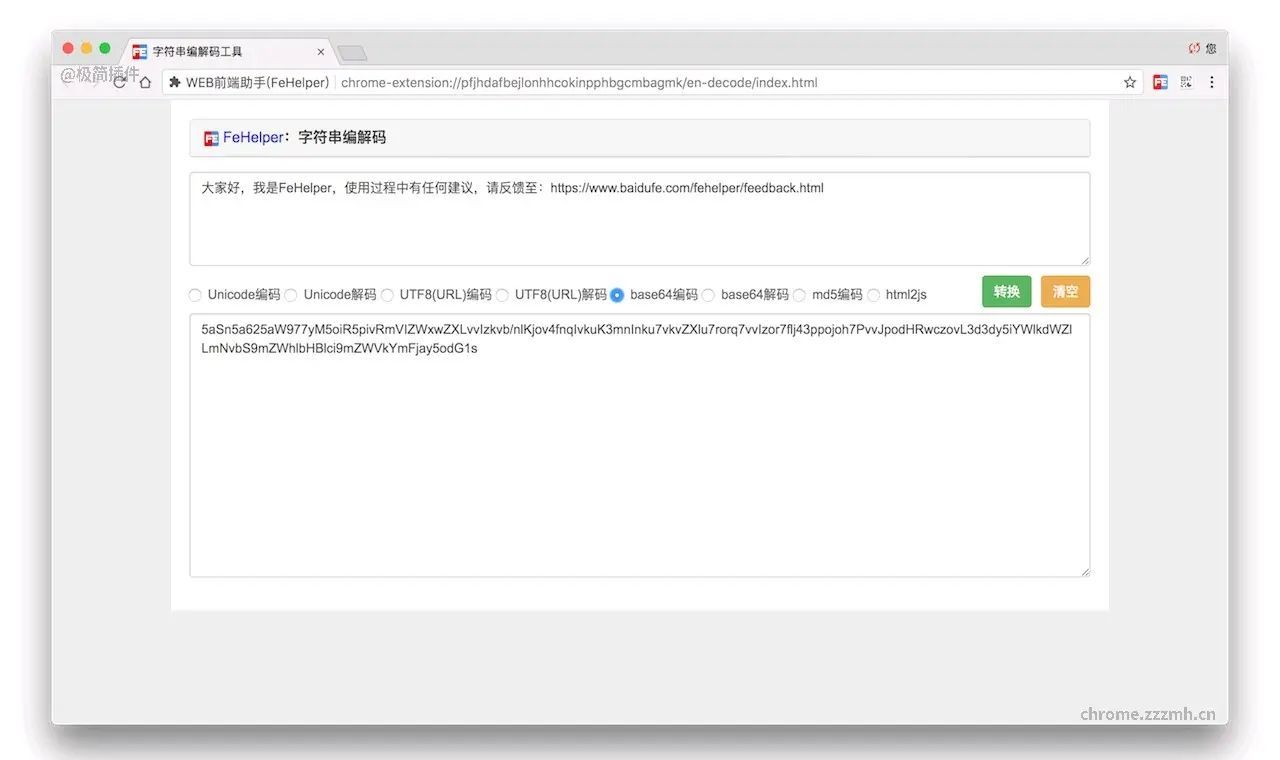The image size is (1280, 760).
Task: Select the Unicode编码 radio button
Action: pos(195,295)
